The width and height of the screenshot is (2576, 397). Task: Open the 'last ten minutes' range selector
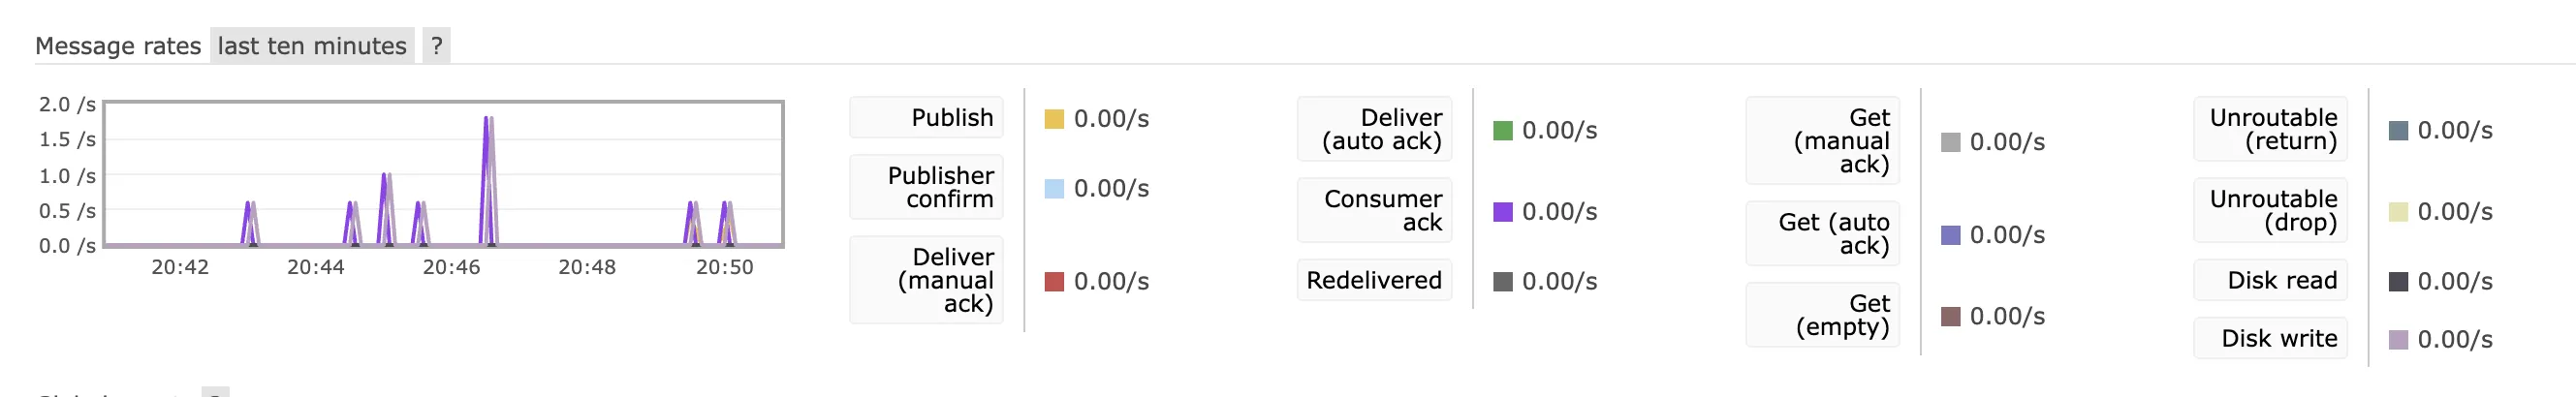[312, 46]
